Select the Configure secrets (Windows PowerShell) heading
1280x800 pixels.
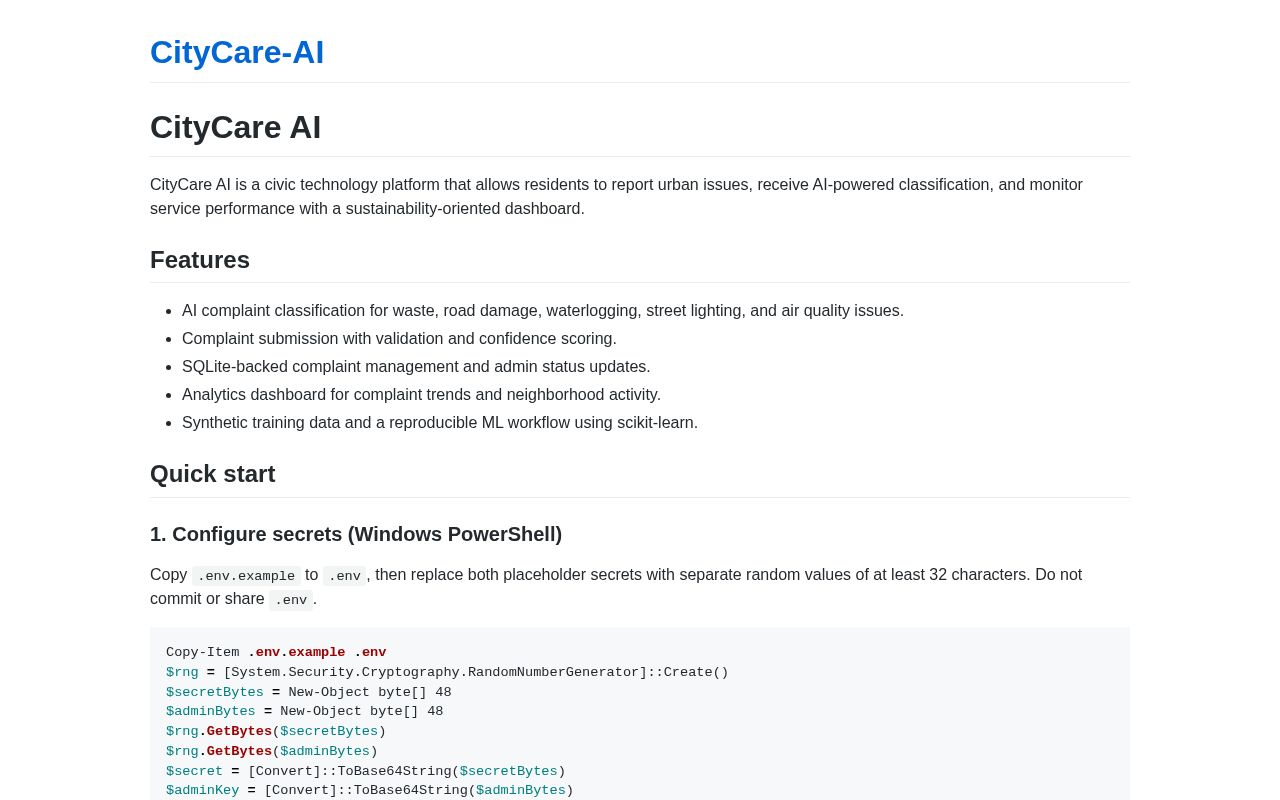click(x=356, y=534)
